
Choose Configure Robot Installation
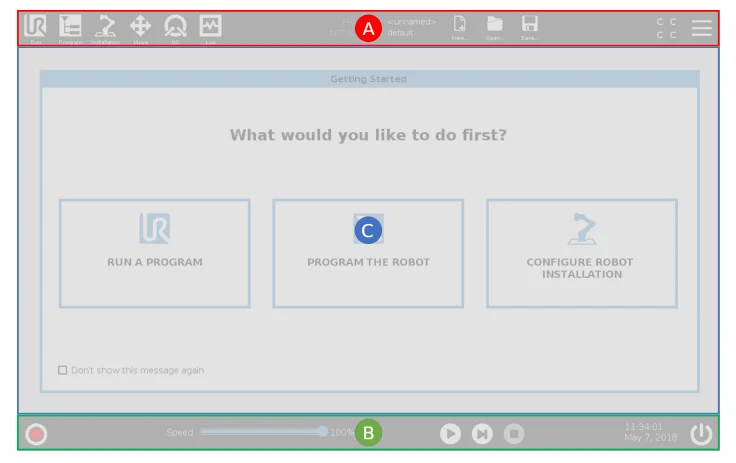(x=581, y=253)
